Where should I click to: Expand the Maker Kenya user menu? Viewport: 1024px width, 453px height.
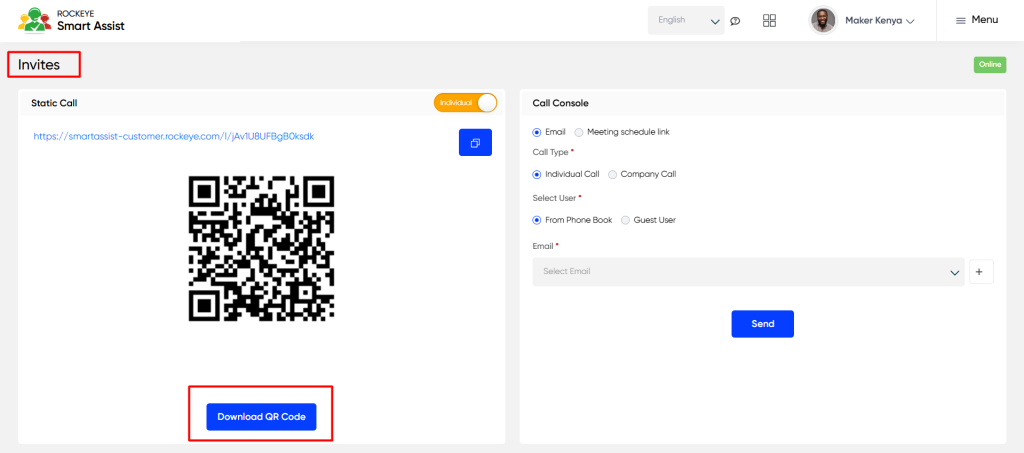click(880, 21)
